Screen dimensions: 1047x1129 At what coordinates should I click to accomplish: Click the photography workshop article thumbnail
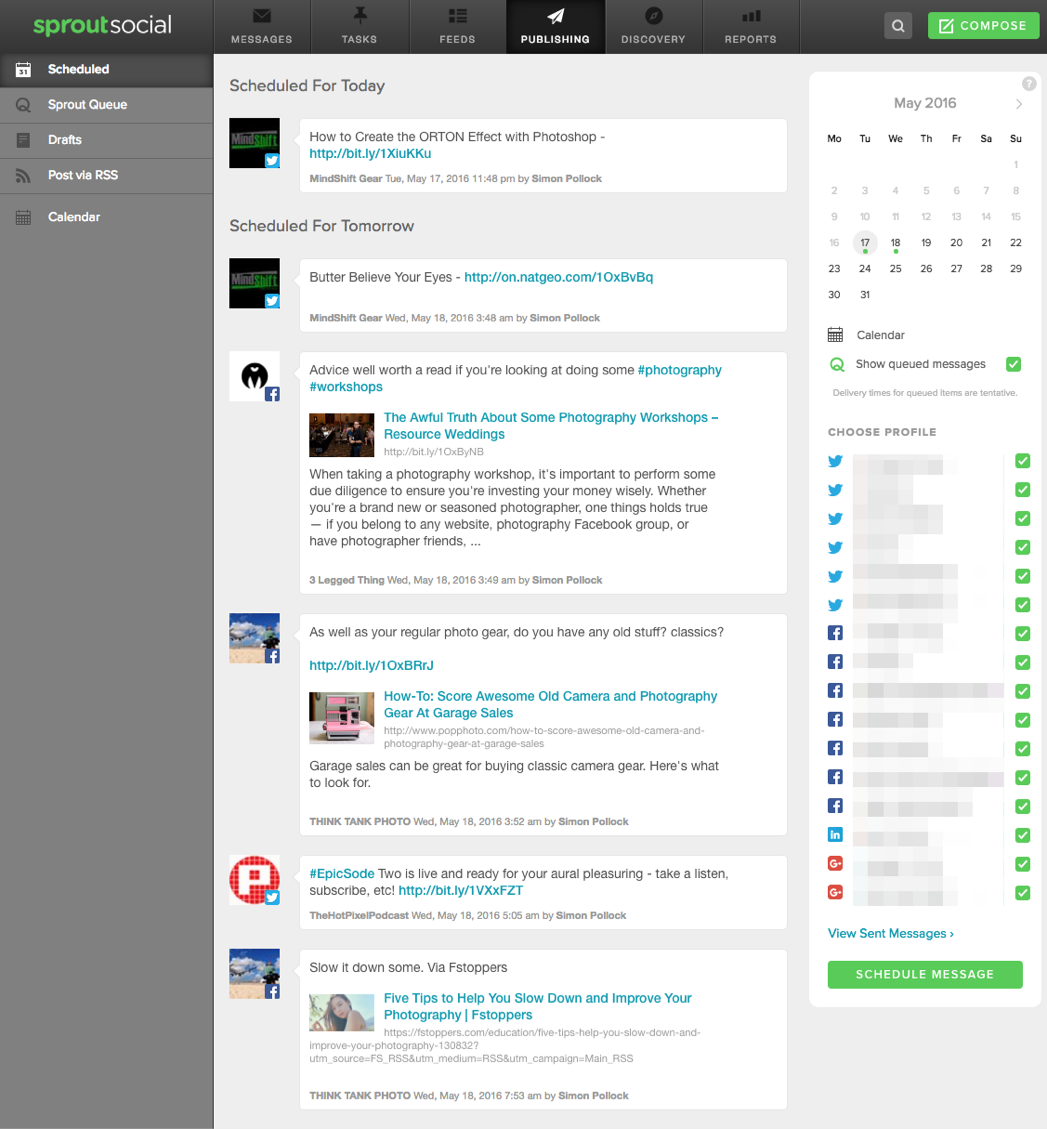pyautogui.click(x=341, y=435)
